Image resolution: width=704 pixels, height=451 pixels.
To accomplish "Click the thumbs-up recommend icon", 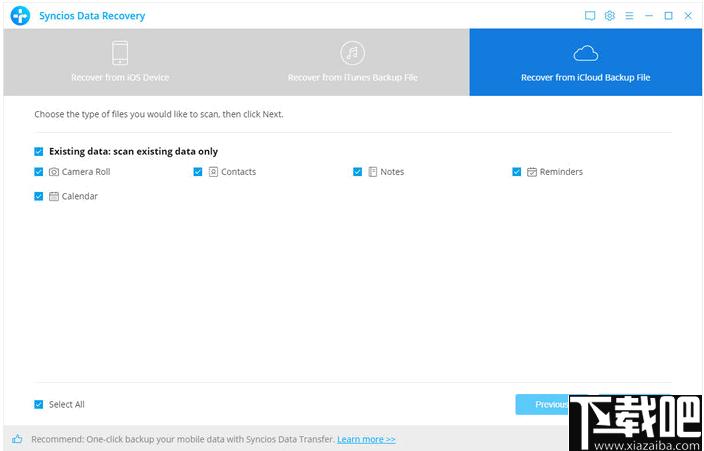I will coord(17,439).
